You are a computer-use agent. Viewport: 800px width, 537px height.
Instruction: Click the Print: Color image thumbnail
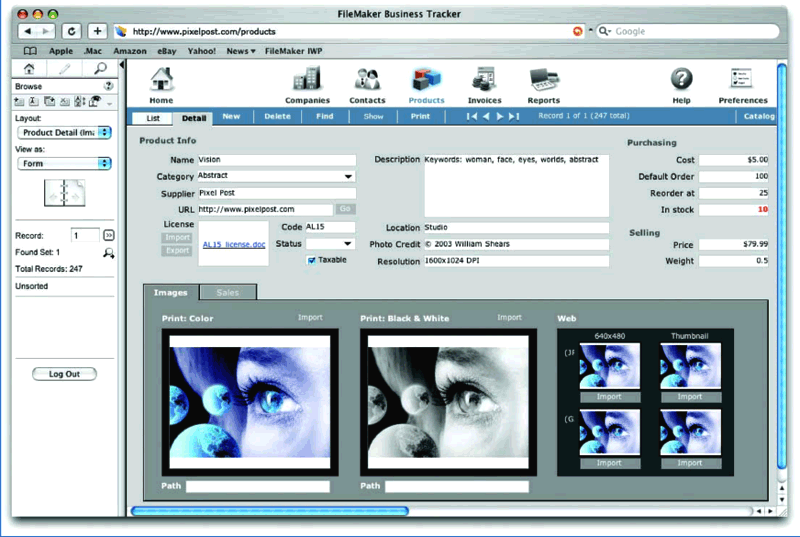point(250,400)
